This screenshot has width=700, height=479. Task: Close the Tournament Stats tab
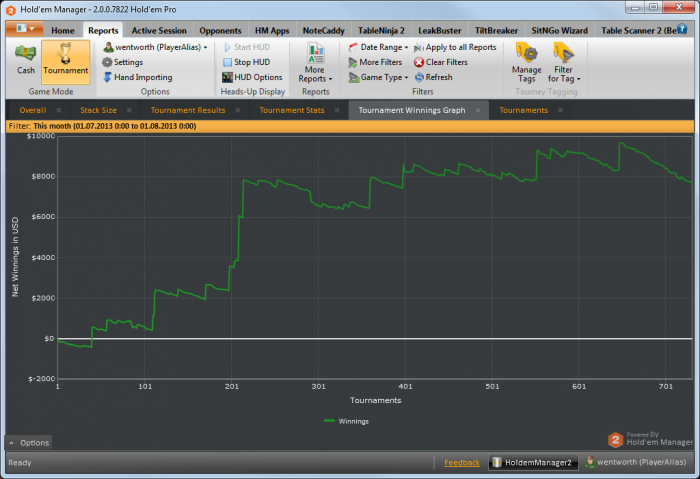point(337,110)
